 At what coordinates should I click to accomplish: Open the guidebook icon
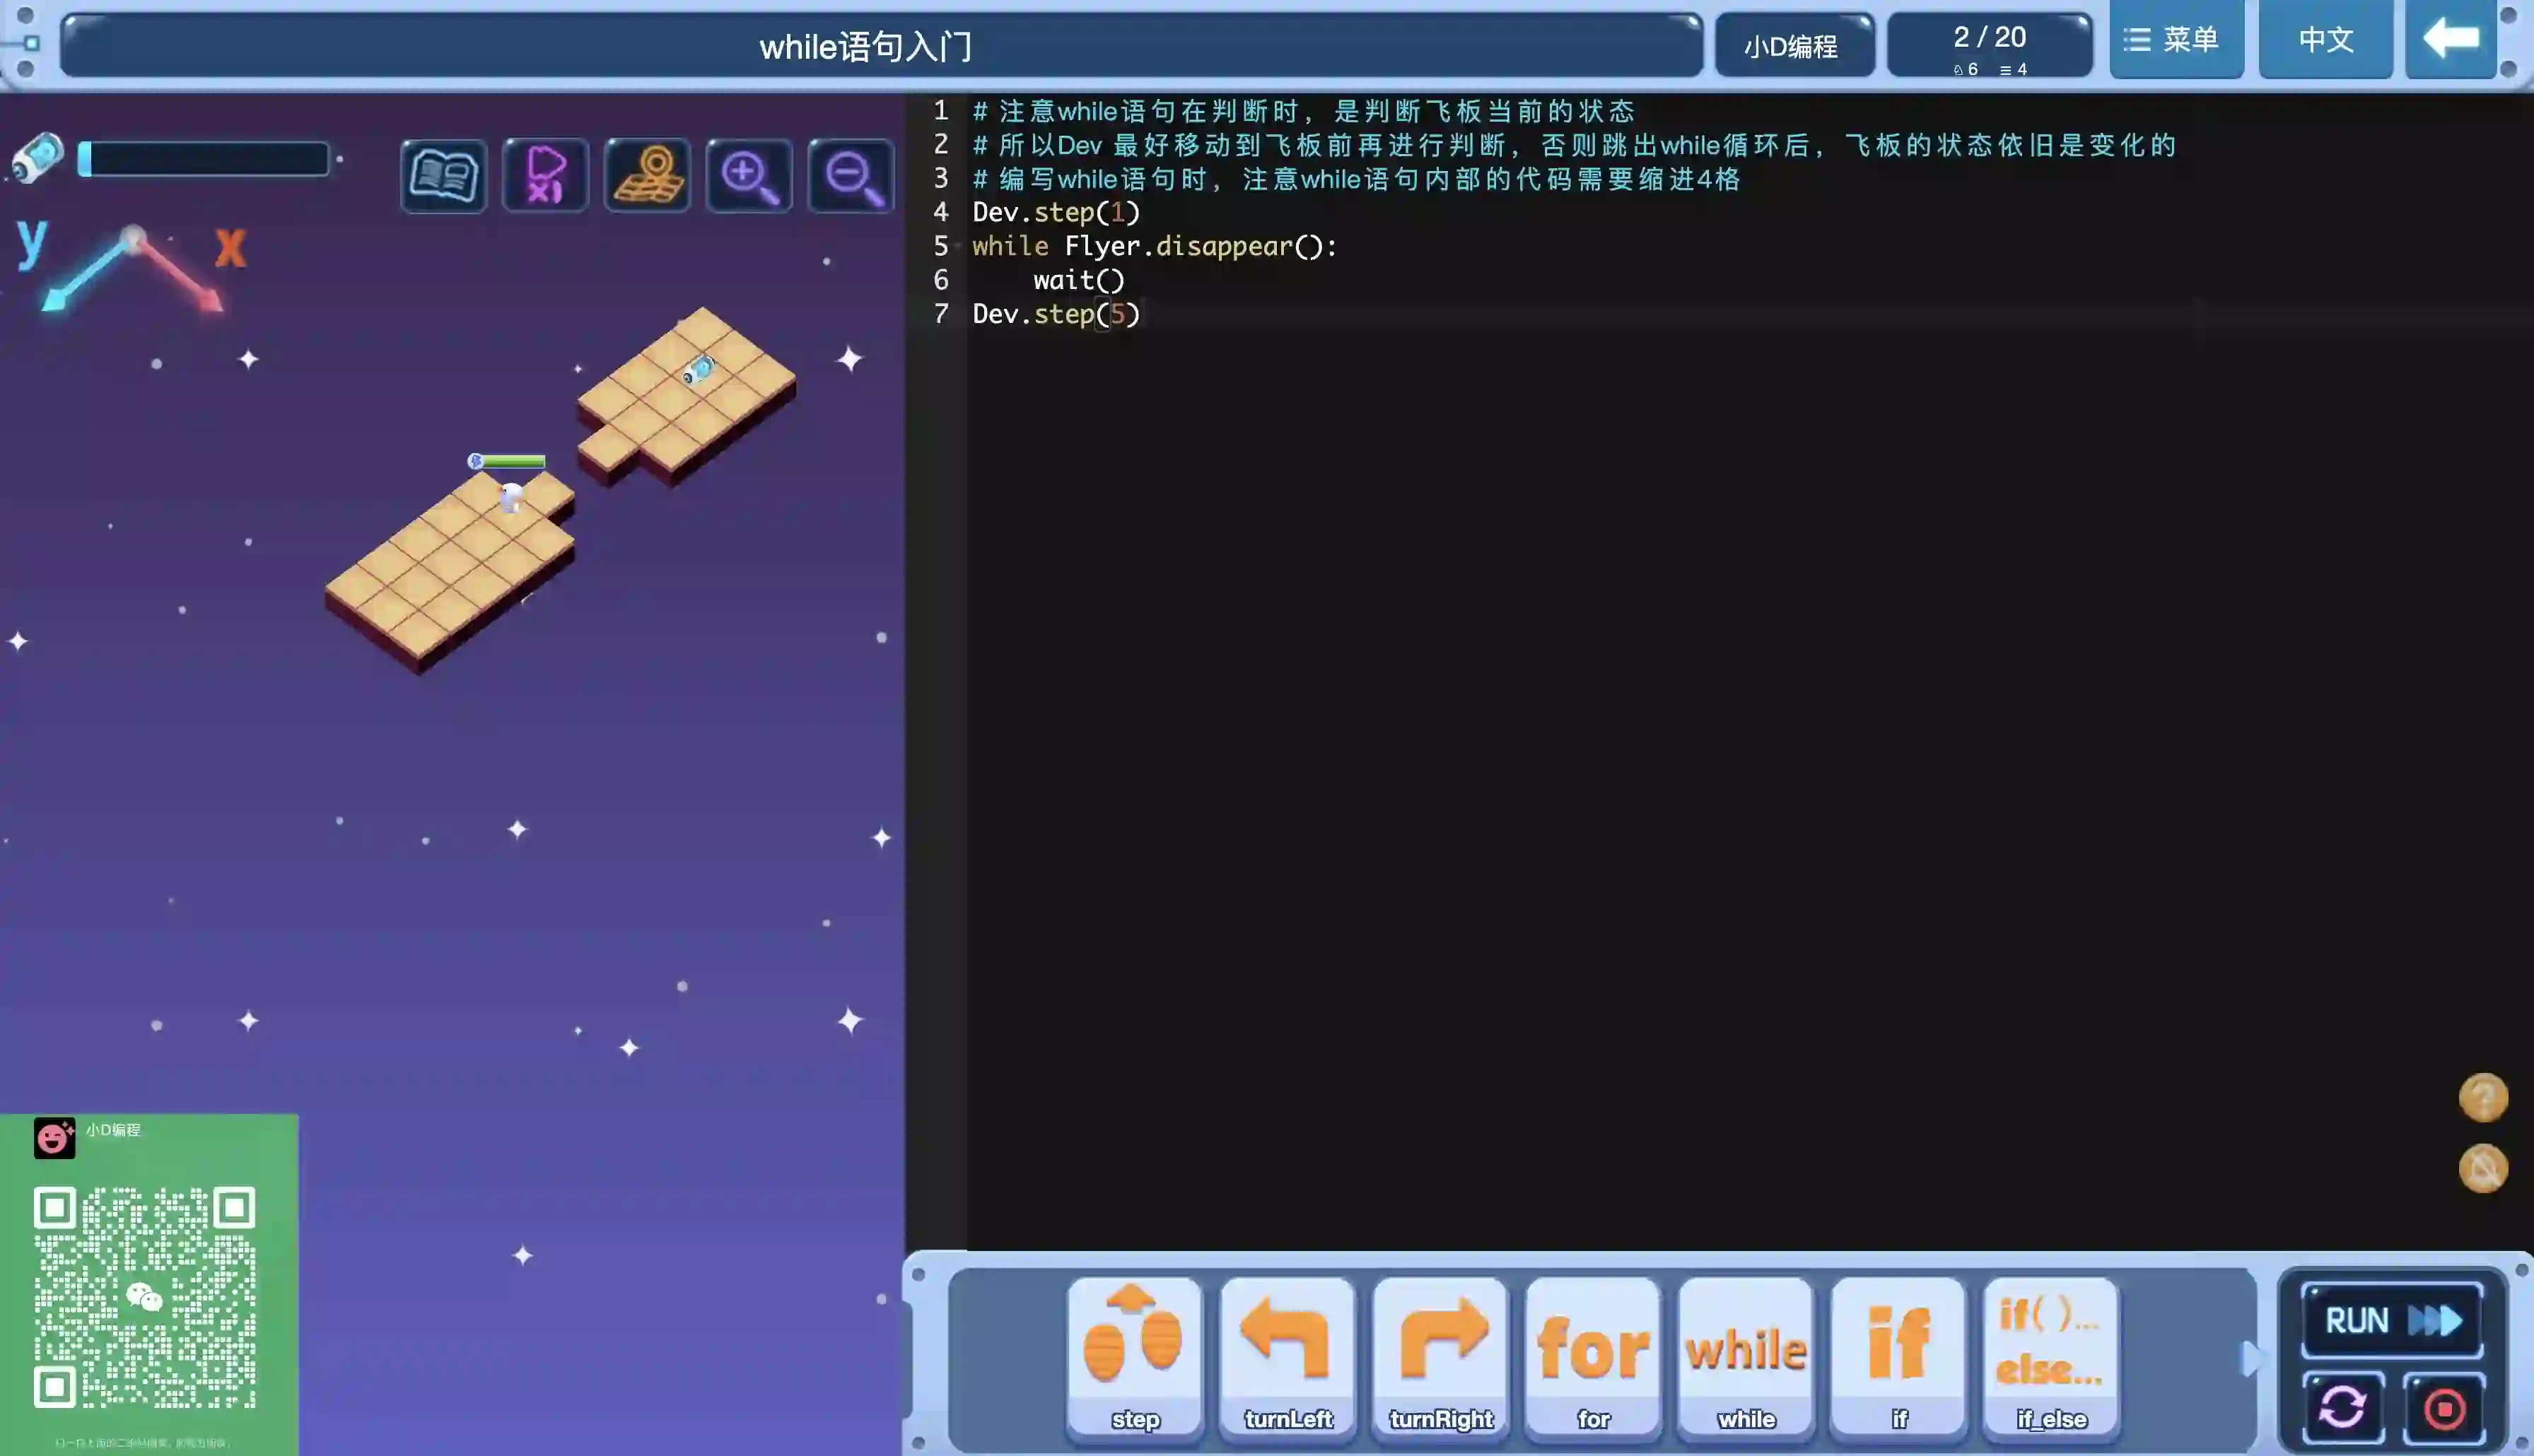[443, 176]
